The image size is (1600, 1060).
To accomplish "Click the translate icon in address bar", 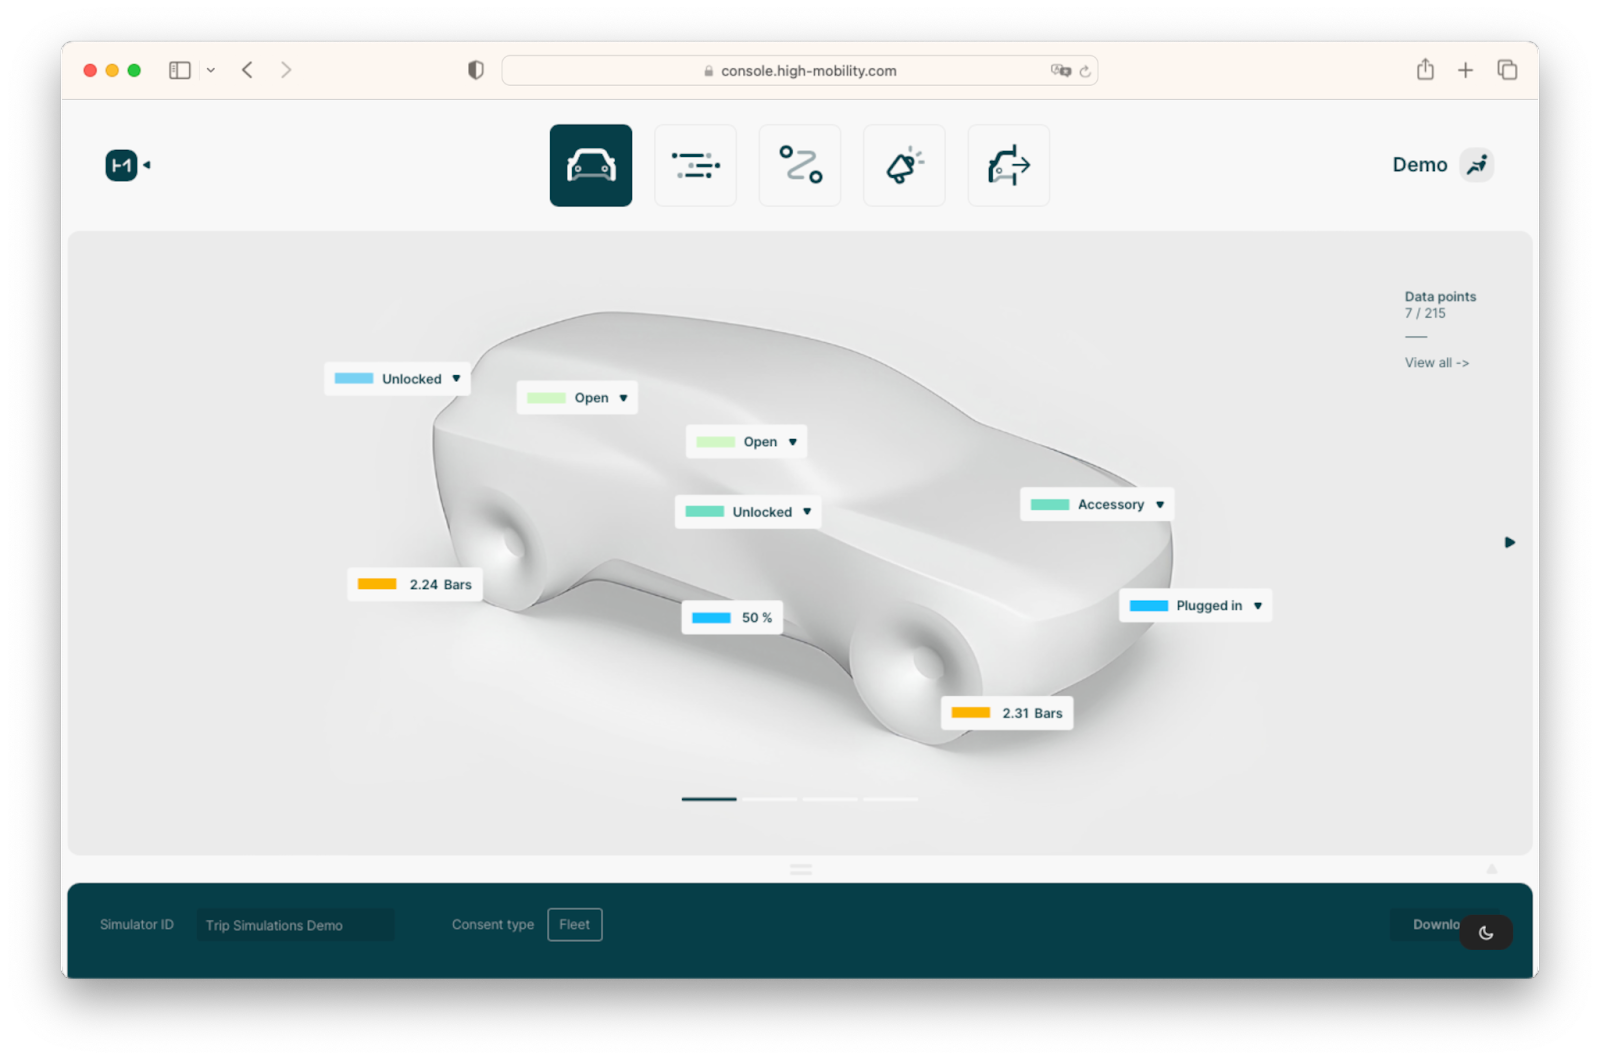I will click(x=1060, y=70).
